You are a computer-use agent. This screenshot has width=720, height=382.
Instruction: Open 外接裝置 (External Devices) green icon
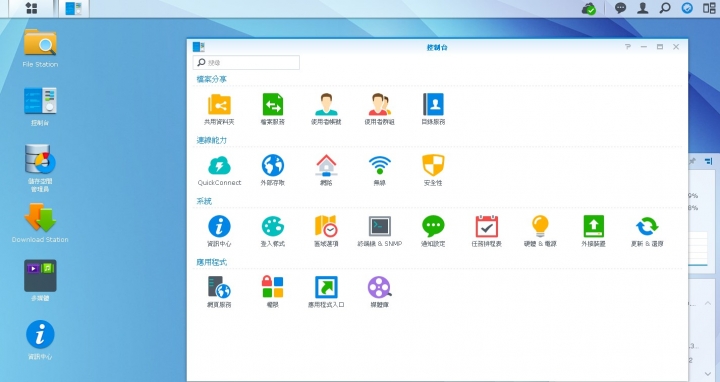point(594,226)
